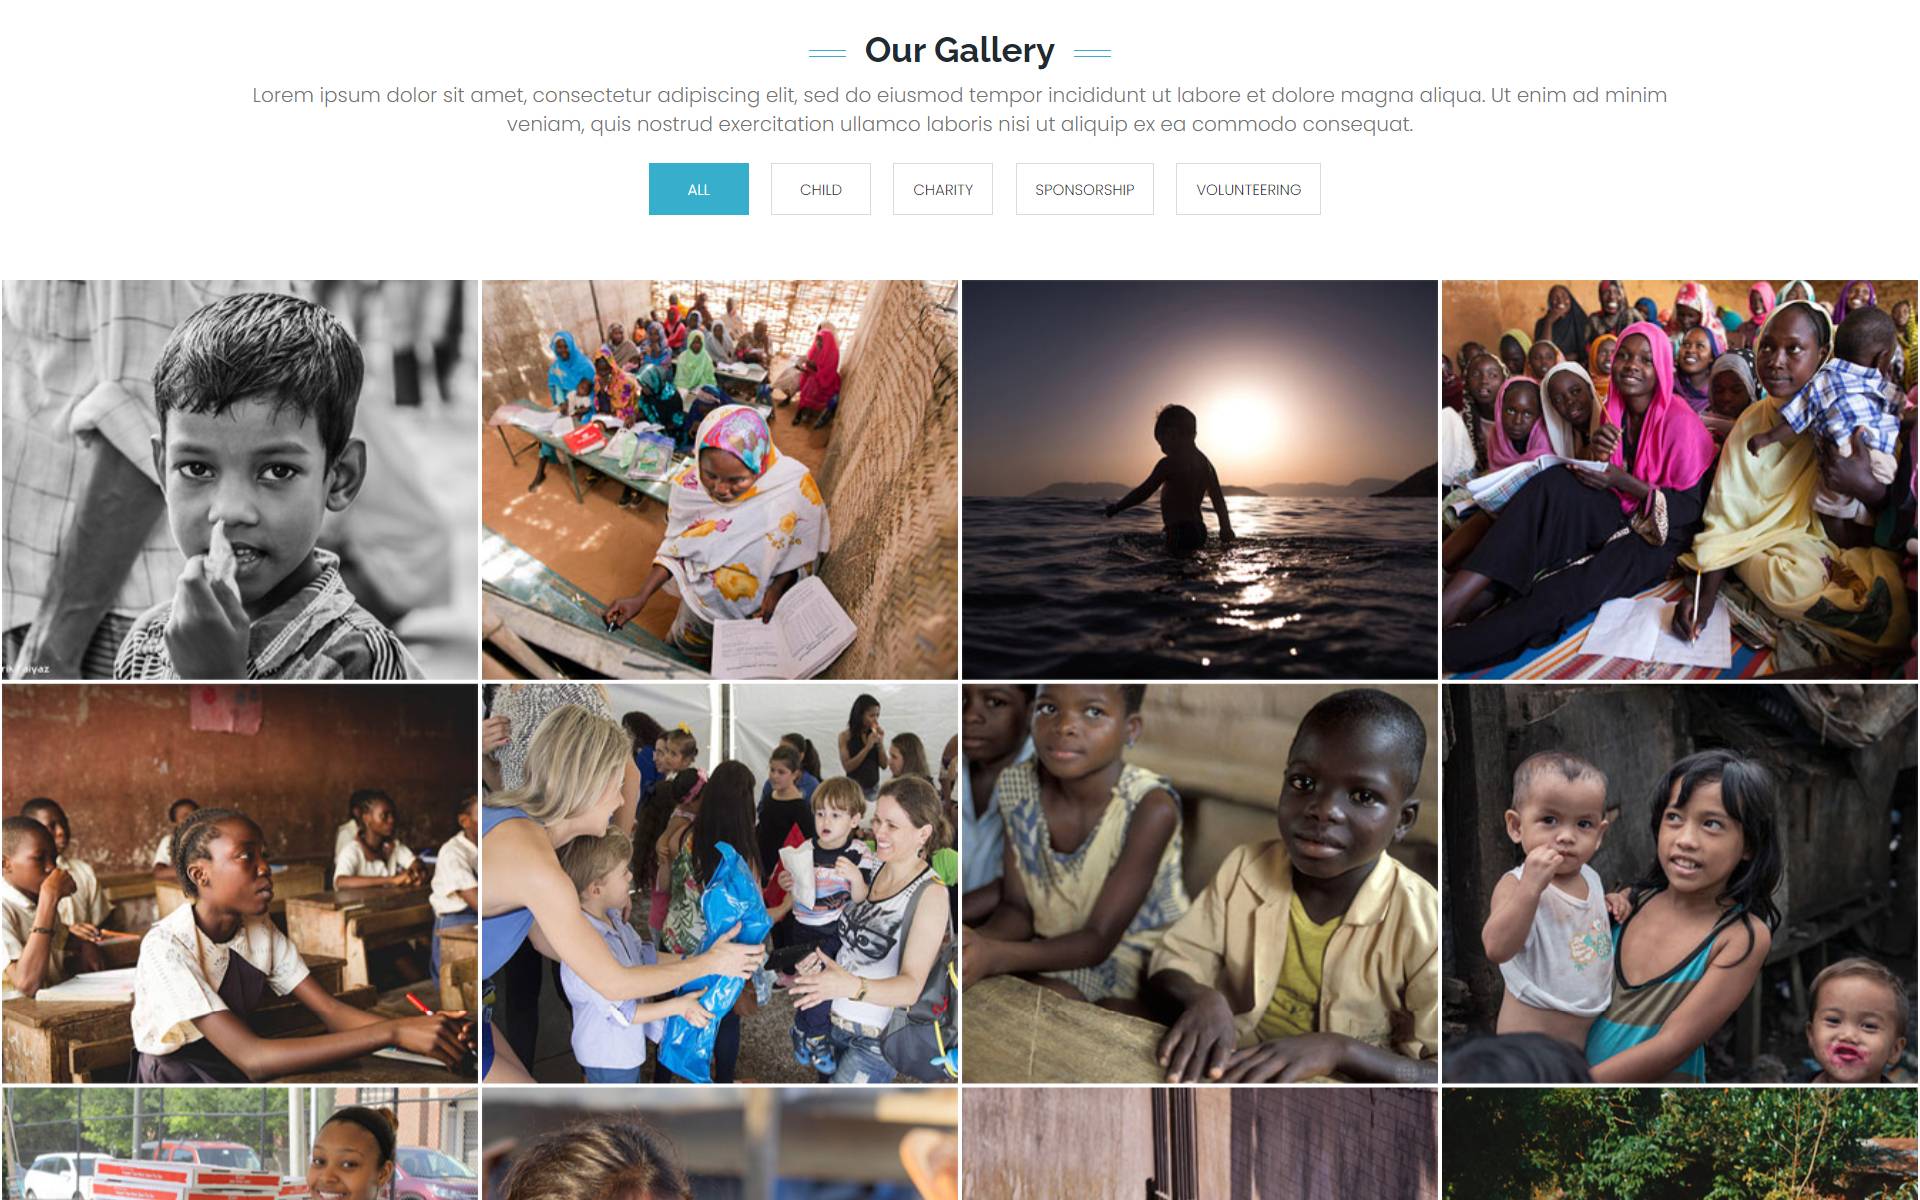
Task: Filter gallery by CHILD
Action: 820,189
